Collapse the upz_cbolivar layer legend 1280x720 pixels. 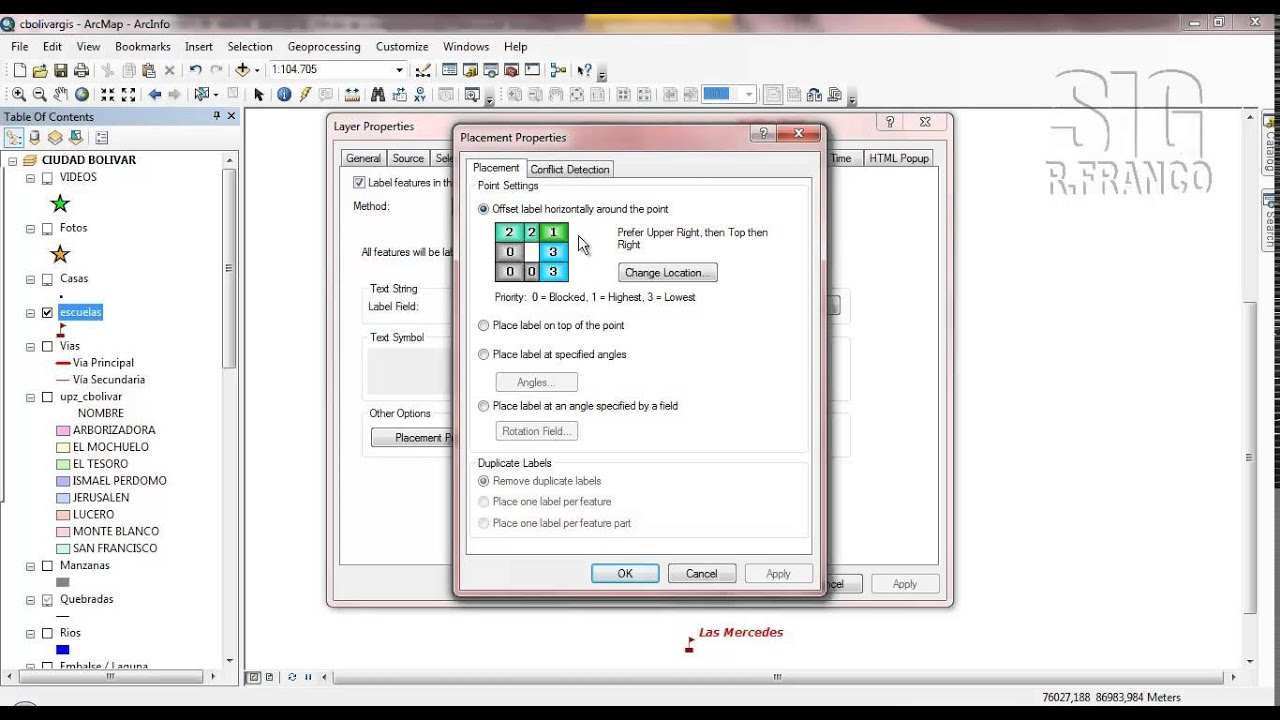coord(31,398)
